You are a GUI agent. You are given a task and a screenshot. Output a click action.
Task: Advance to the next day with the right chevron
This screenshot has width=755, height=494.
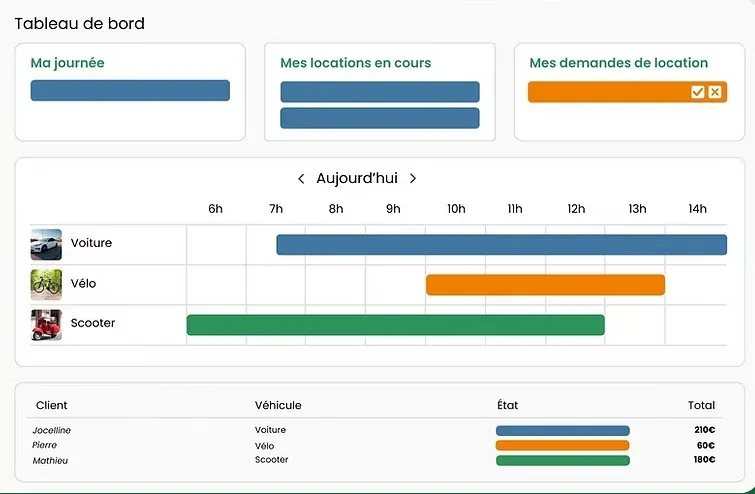pos(413,179)
